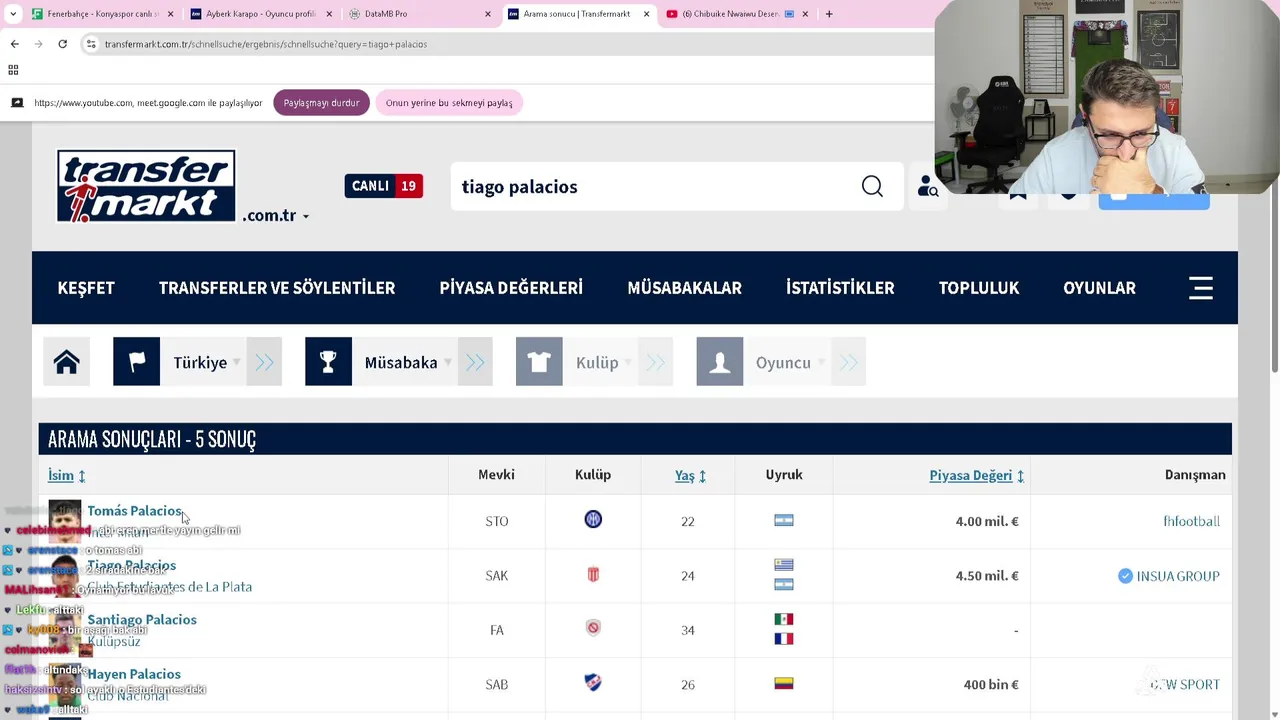Click the shirt icon next to Kulüp
This screenshot has width=1280, height=720.
pyautogui.click(x=539, y=362)
